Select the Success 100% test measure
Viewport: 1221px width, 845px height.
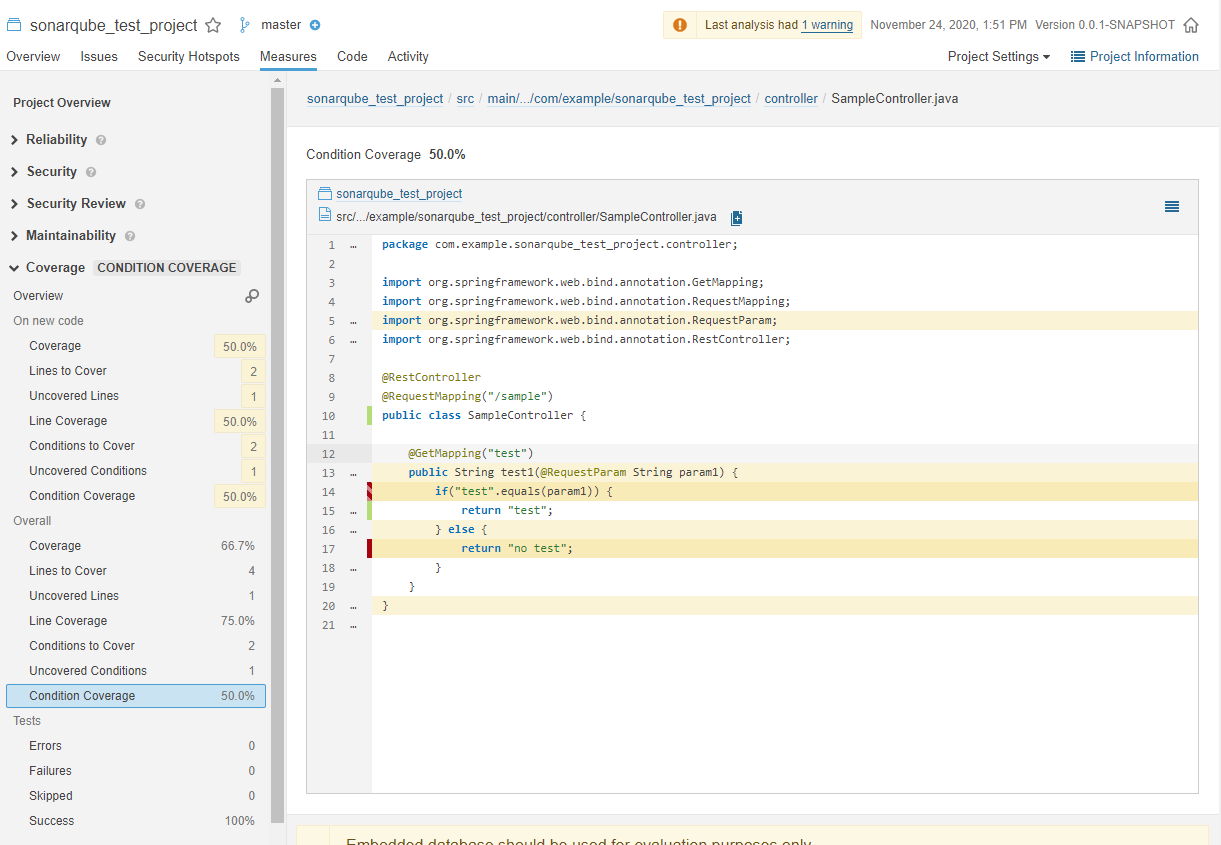click(x=136, y=821)
